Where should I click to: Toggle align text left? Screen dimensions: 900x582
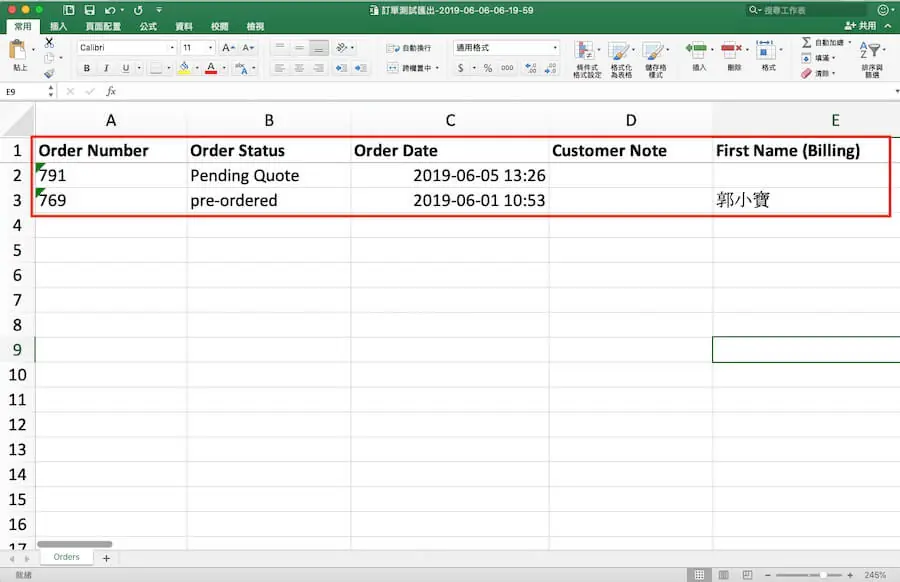pyautogui.click(x=280, y=68)
